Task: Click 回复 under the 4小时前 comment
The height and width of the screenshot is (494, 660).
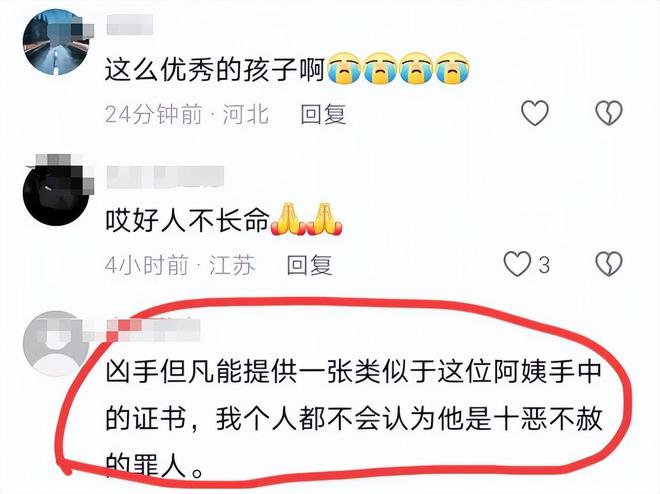Action: pyautogui.click(x=309, y=265)
